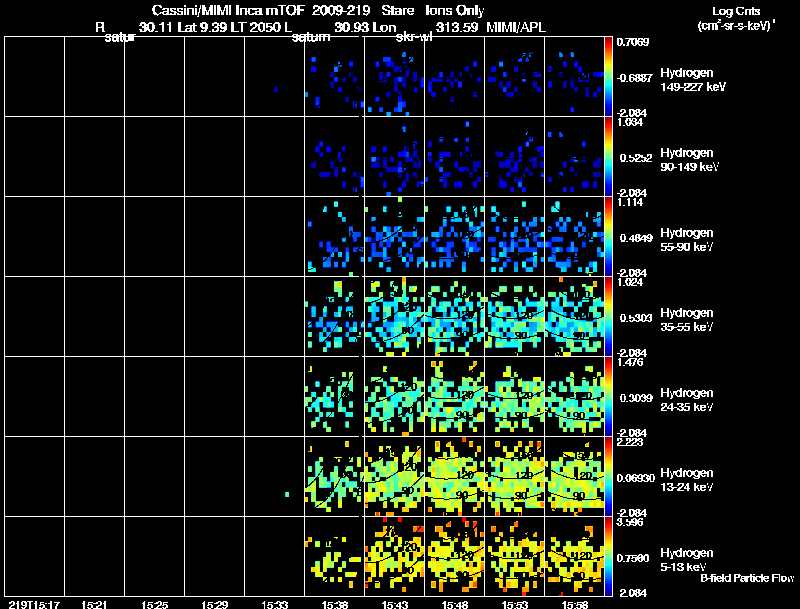Viewport: 800px width, 609px height.
Task: Click the "Hydrogen 24-35 keV" row label
Action: (687, 400)
